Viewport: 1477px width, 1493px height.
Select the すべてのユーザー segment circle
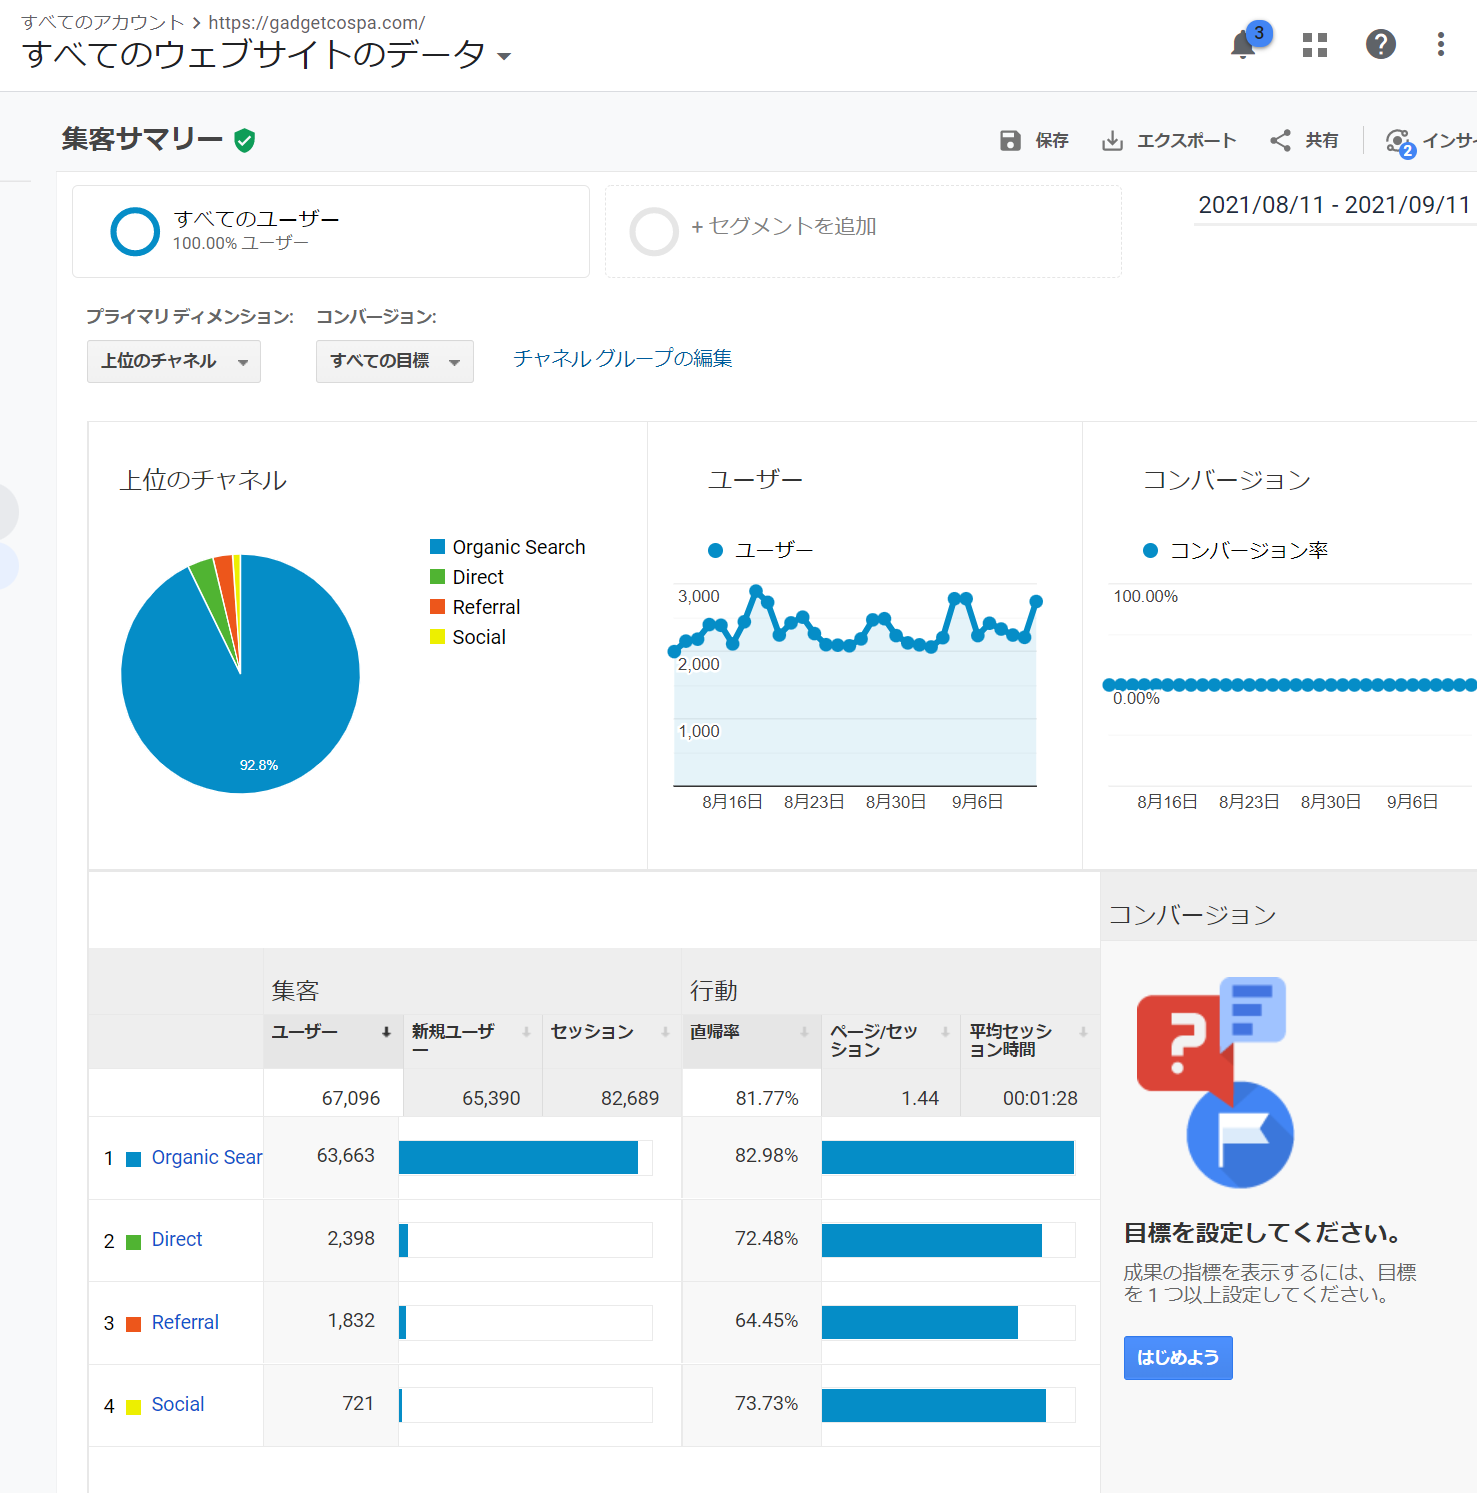point(135,231)
